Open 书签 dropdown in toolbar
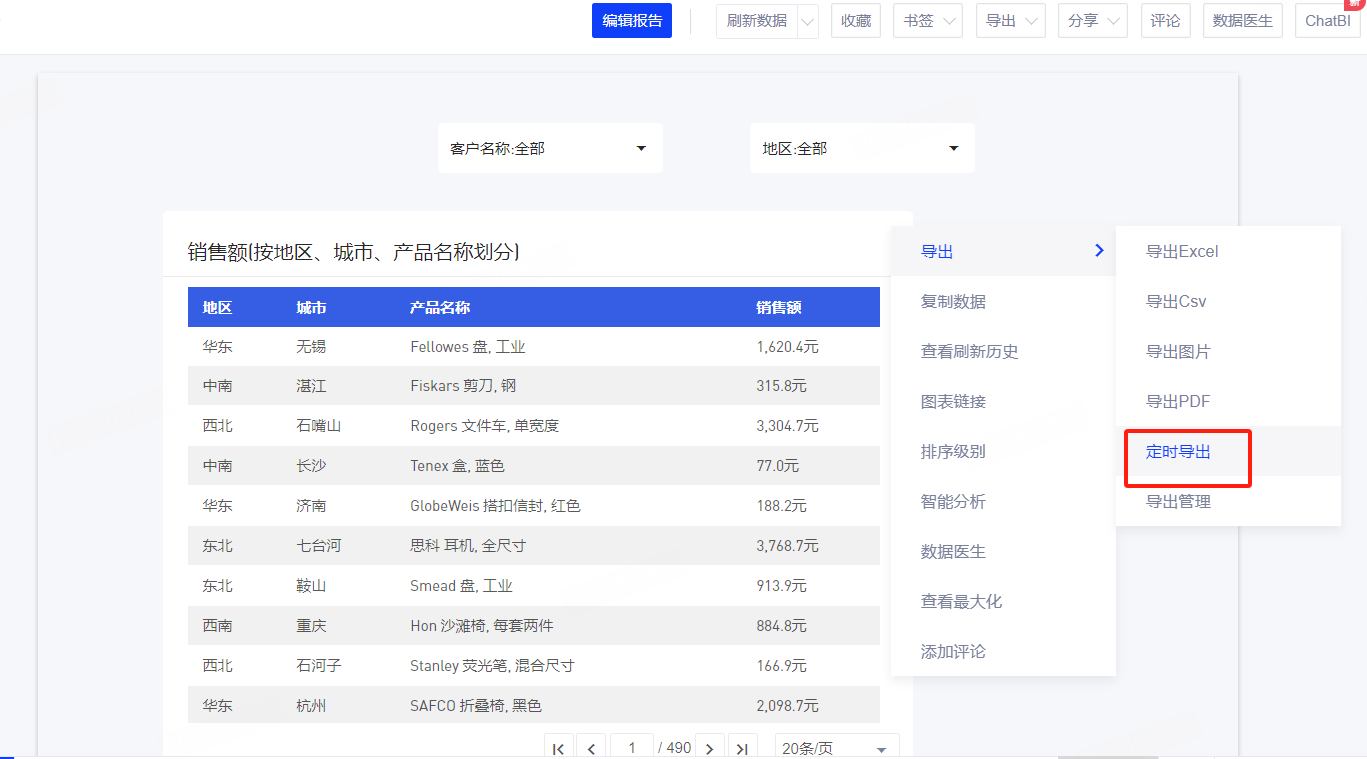Screen dimensions: 1367x759 point(927,21)
